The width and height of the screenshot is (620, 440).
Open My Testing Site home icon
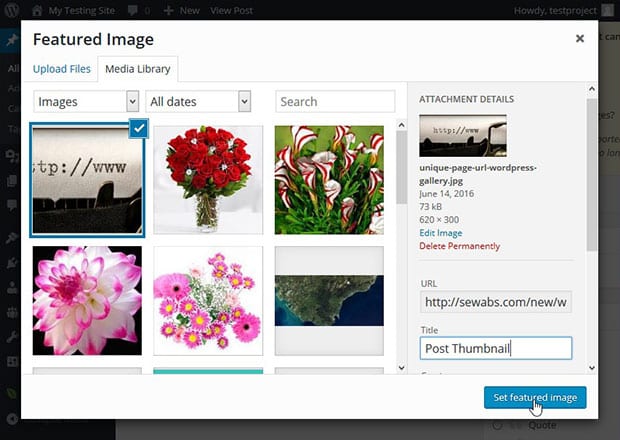tap(37, 10)
